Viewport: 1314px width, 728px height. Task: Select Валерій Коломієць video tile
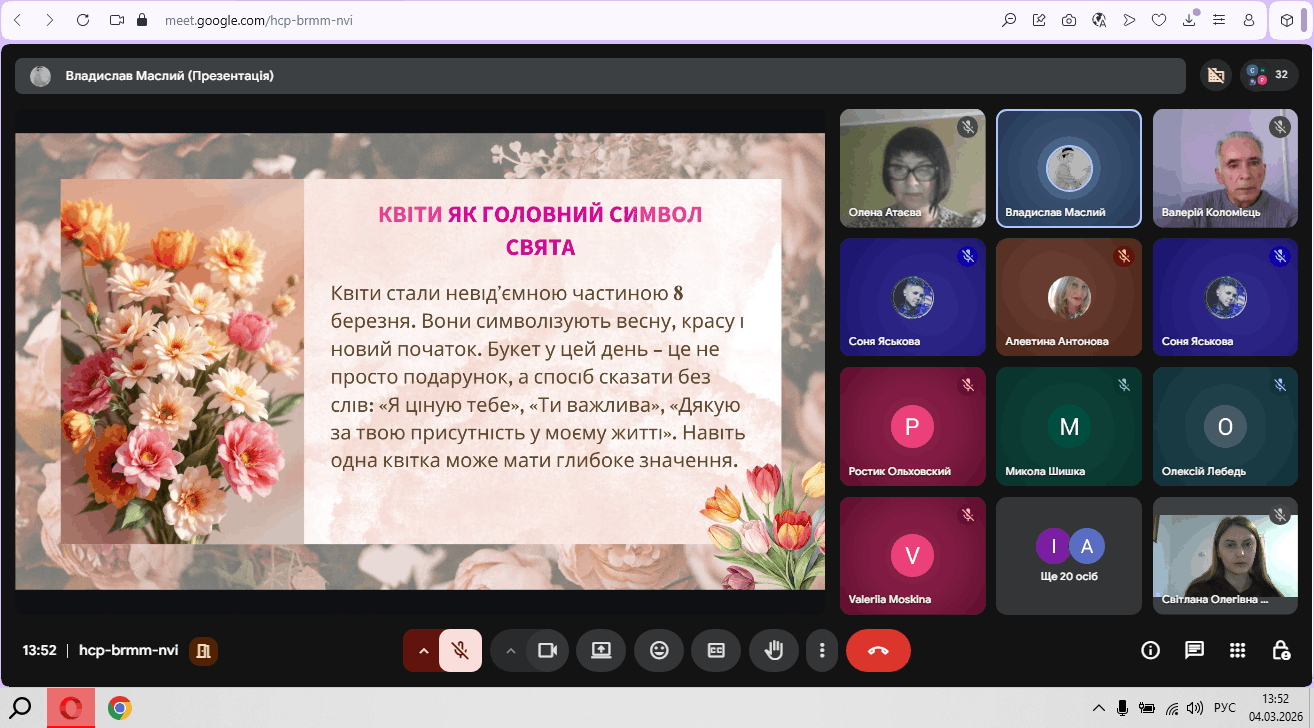[1224, 168]
